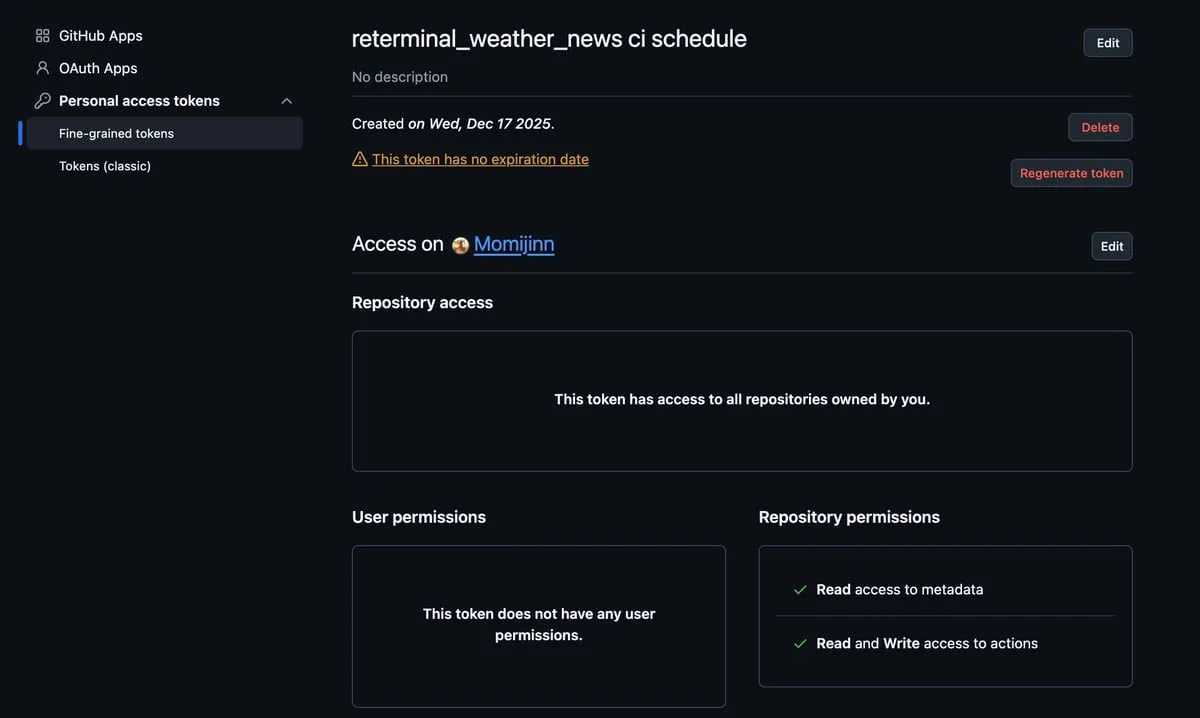Click the checkmark beside Read and Write actions
The width and height of the screenshot is (1200, 718).
800,644
